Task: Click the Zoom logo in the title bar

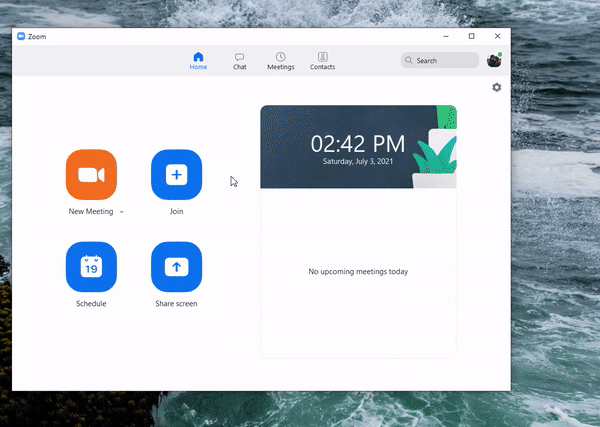Action: point(21,36)
